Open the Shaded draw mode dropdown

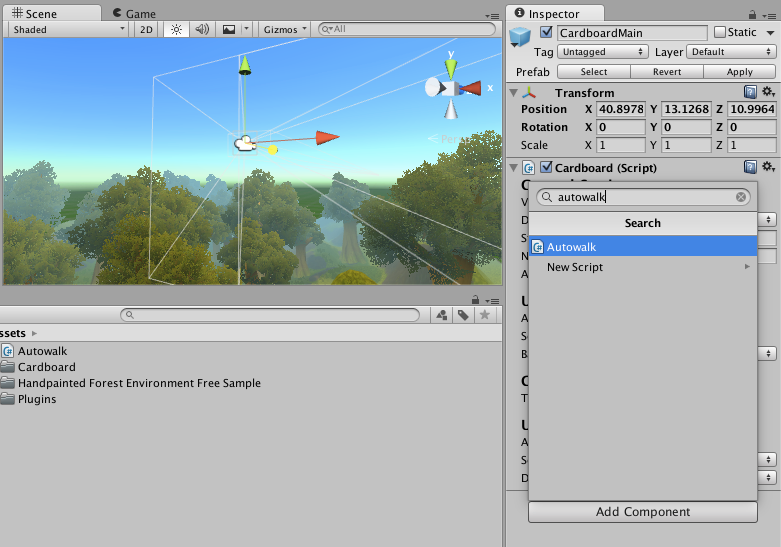[68, 29]
